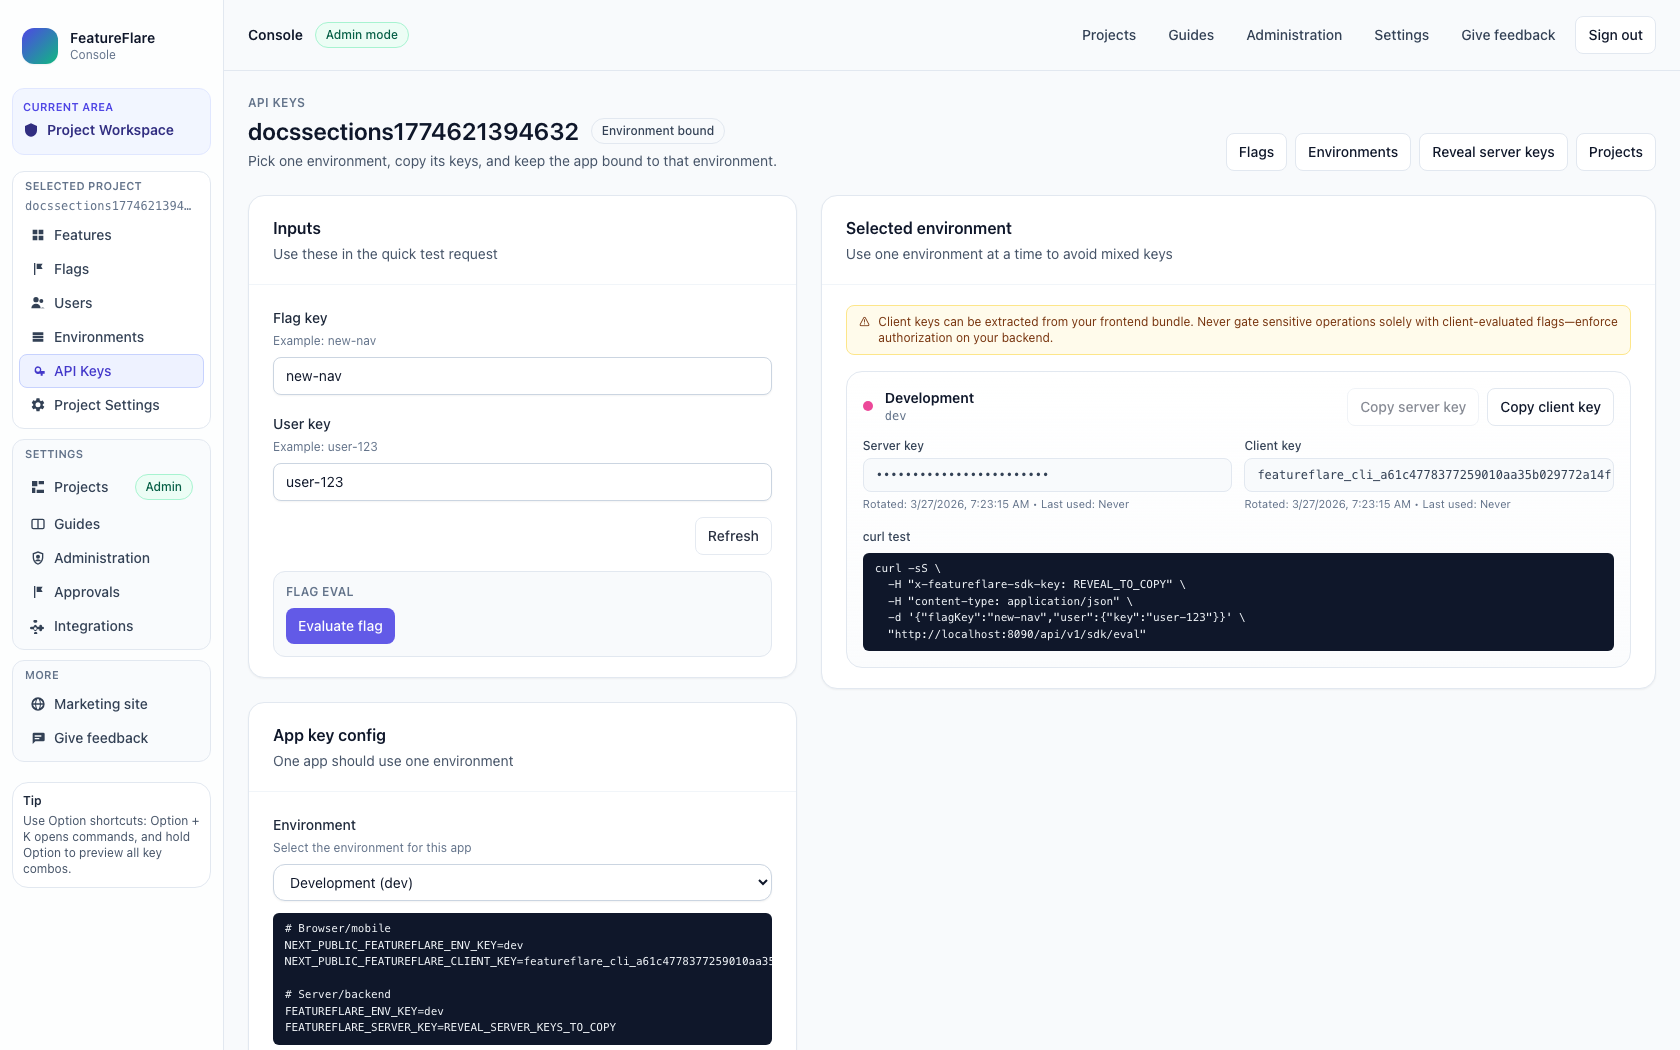Click the shield icon beside Project Workspace
The height and width of the screenshot is (1050, 1680).
tap(31, 130)
